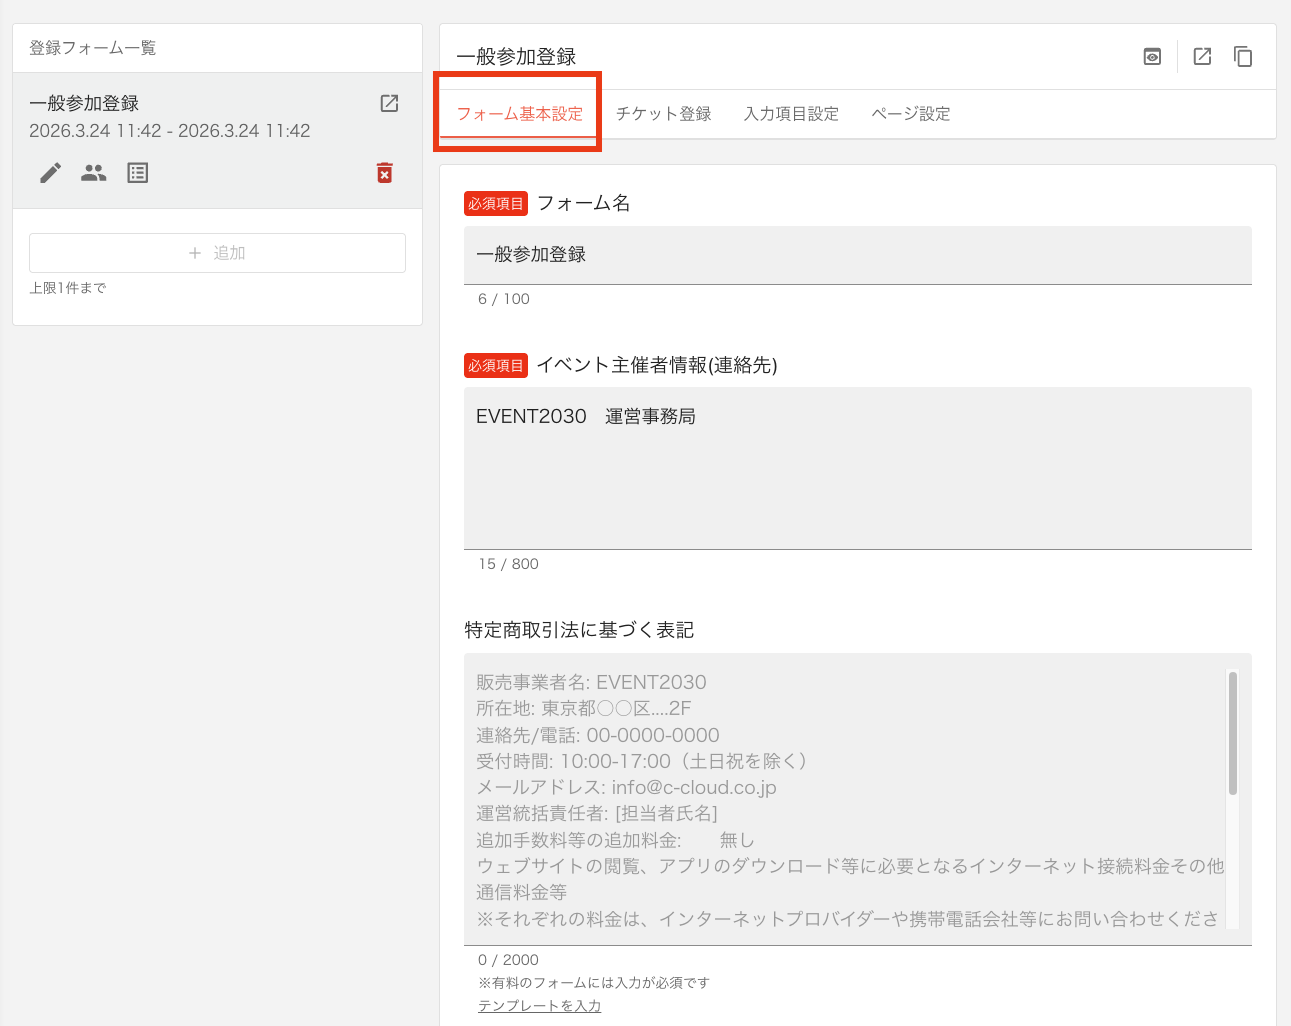Click the テンプレートを入力 link
Viewport: 1291px width, 1026px height.
click(540, 1005)
